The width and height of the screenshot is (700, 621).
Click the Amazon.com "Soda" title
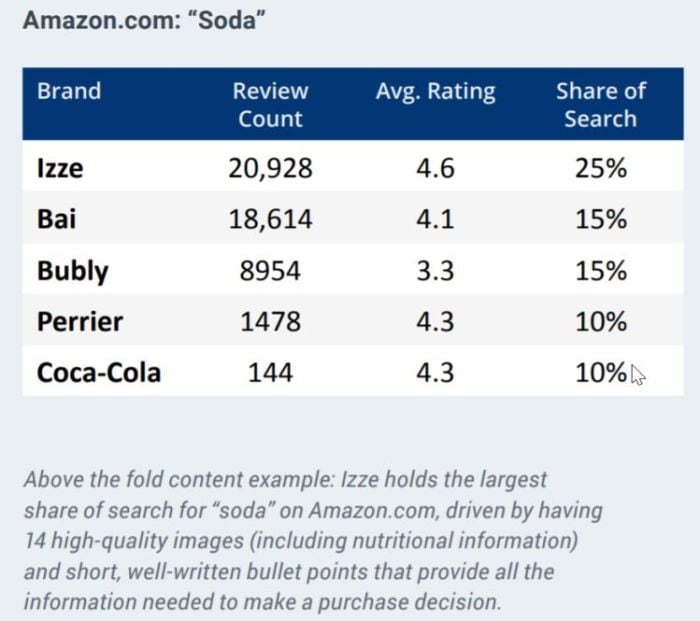click(144, 20)
